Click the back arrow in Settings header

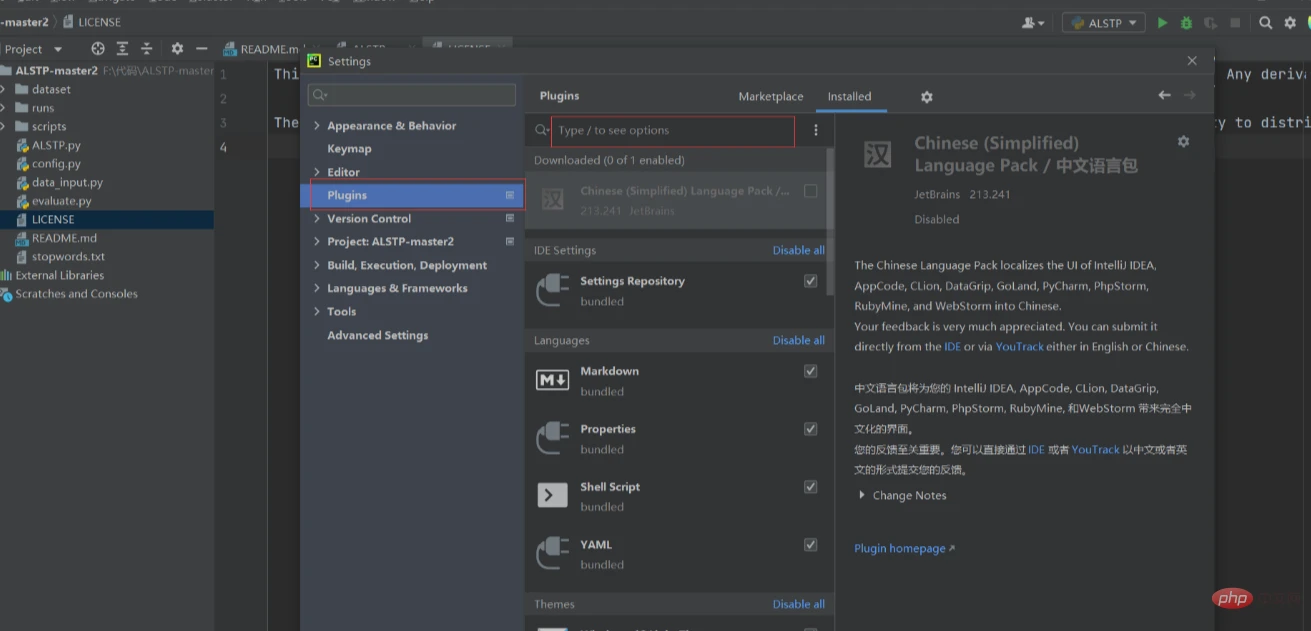[1164, 95]
